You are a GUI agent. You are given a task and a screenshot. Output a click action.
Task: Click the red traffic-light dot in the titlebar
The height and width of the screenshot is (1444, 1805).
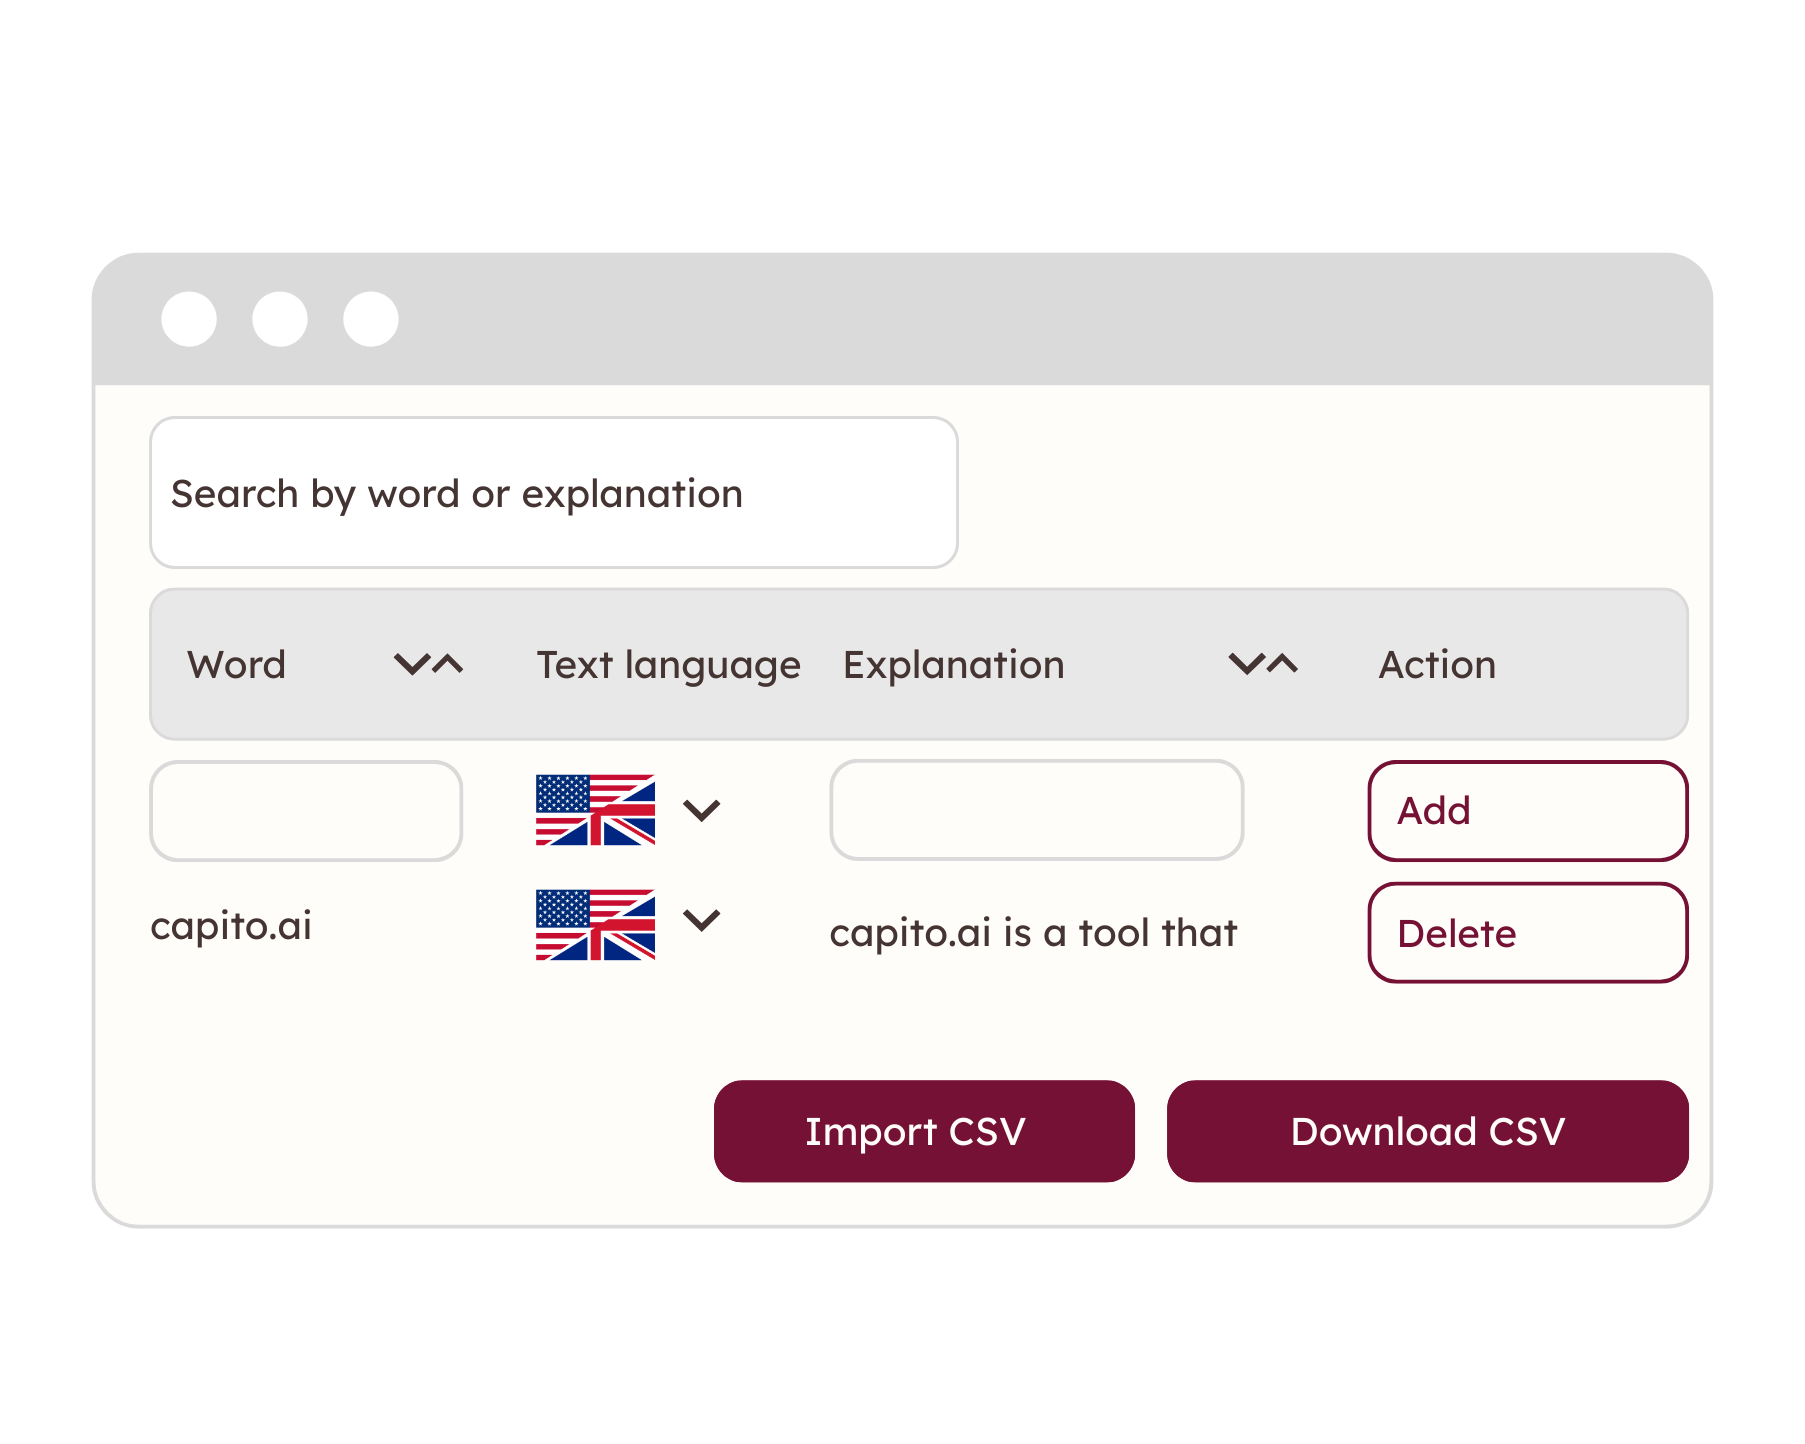point(189,318)
